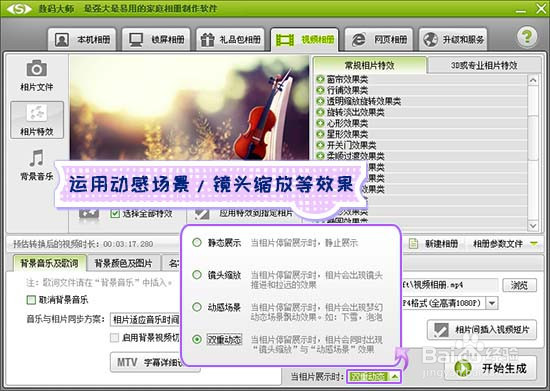The height and width of the screenshot is (391, 550).
Task: Click the gift box icon on 礼品包相册 tab
Action: (208, 40)
